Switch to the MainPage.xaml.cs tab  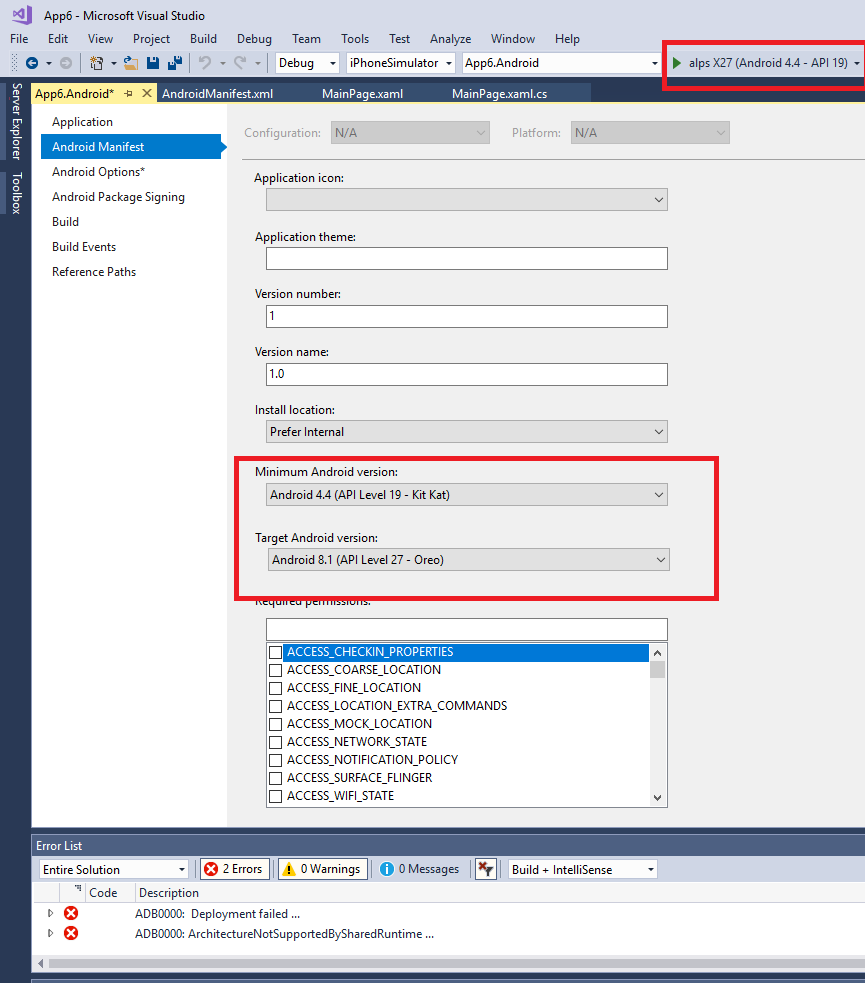[x=500, y=93]
